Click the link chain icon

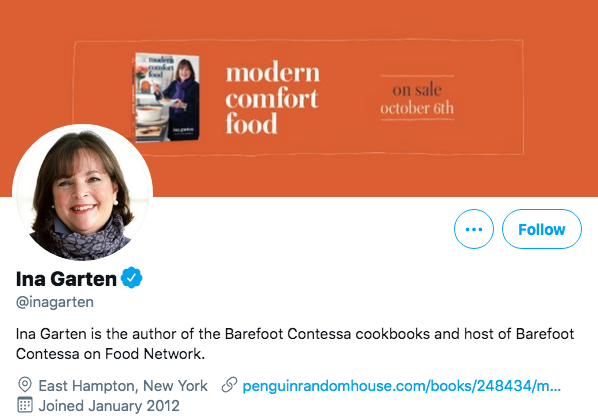point(229,385)
